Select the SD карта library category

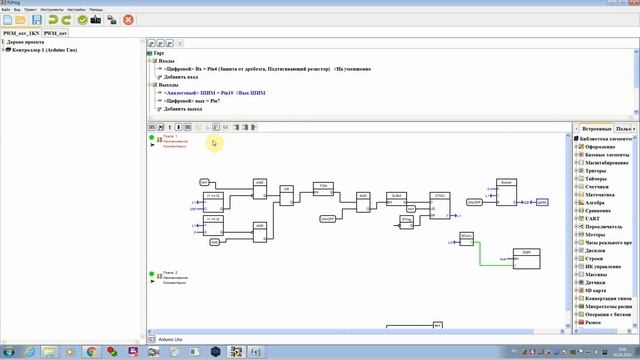coord(596,291)
